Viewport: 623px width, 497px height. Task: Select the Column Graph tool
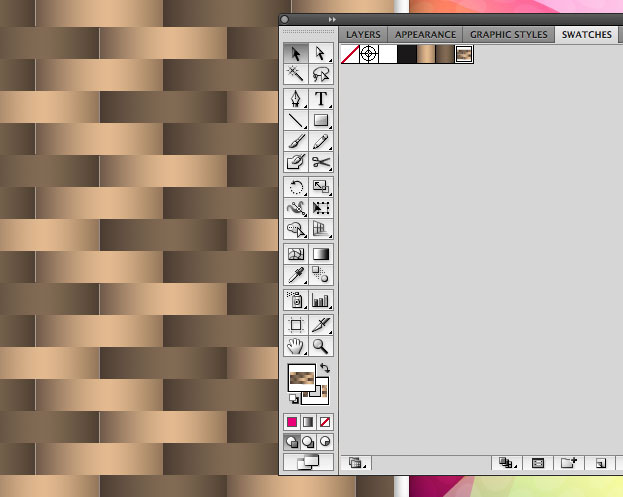[321, 300]
